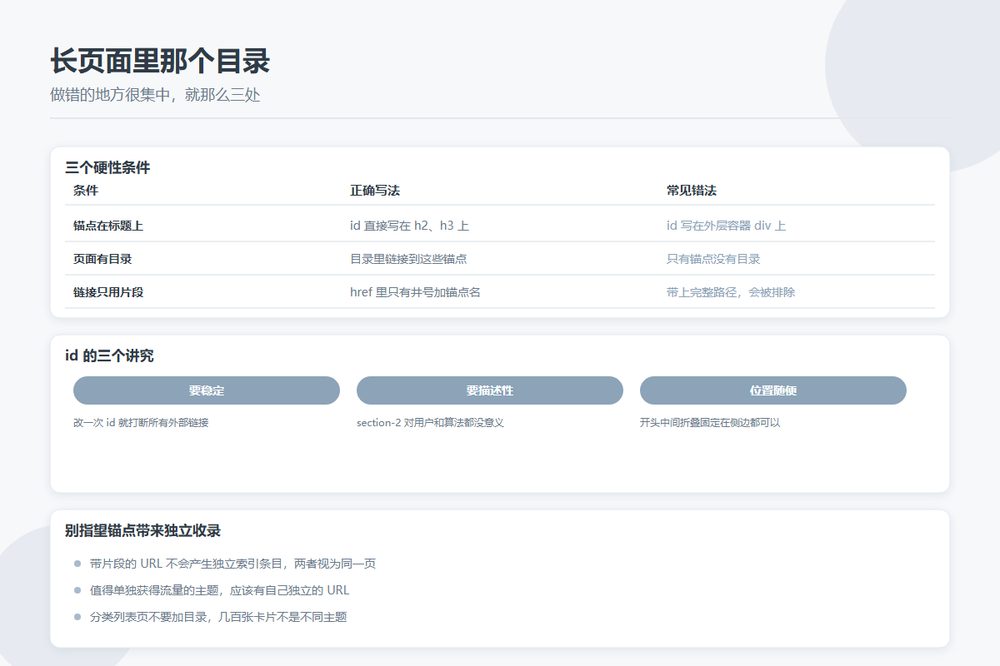Click text 开头中间折叠固定在侧边都可以

tap(710, 422)
